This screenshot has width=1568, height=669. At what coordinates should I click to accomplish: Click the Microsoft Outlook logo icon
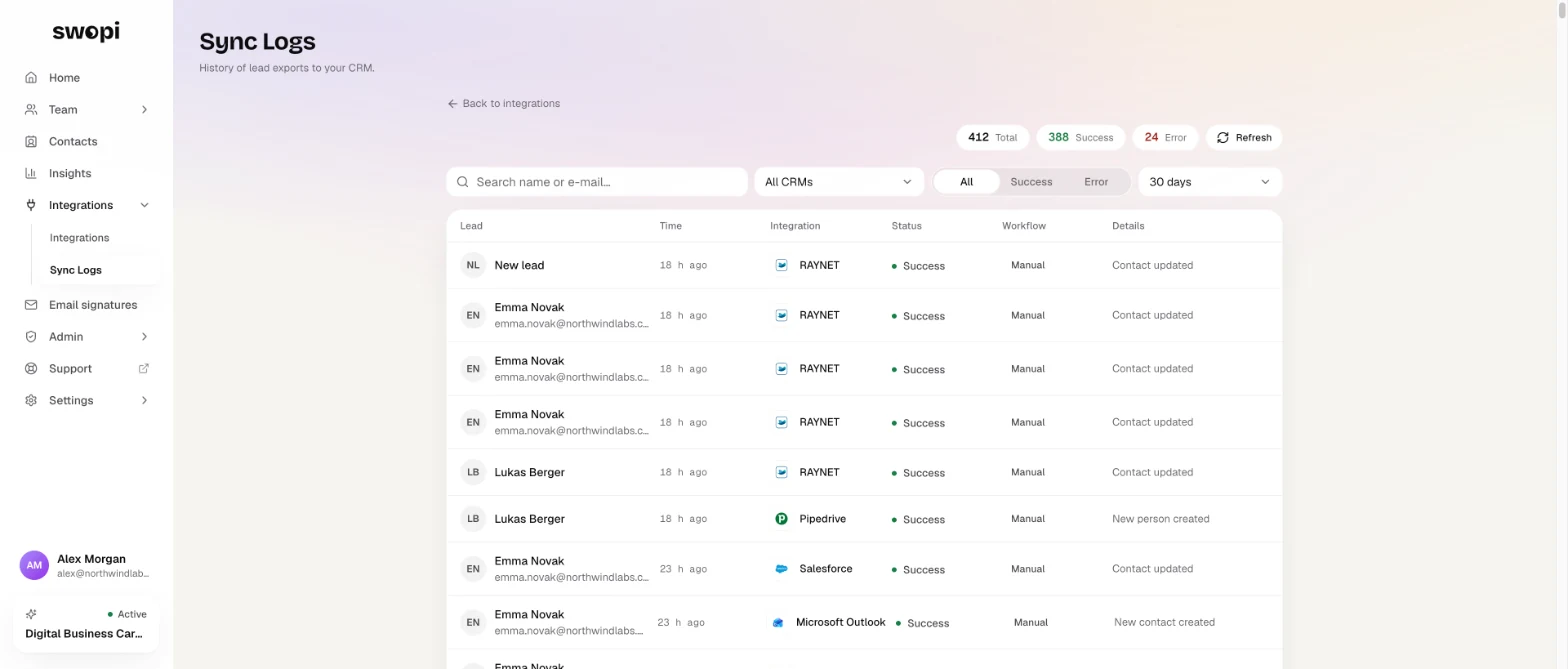pos(778,623)
